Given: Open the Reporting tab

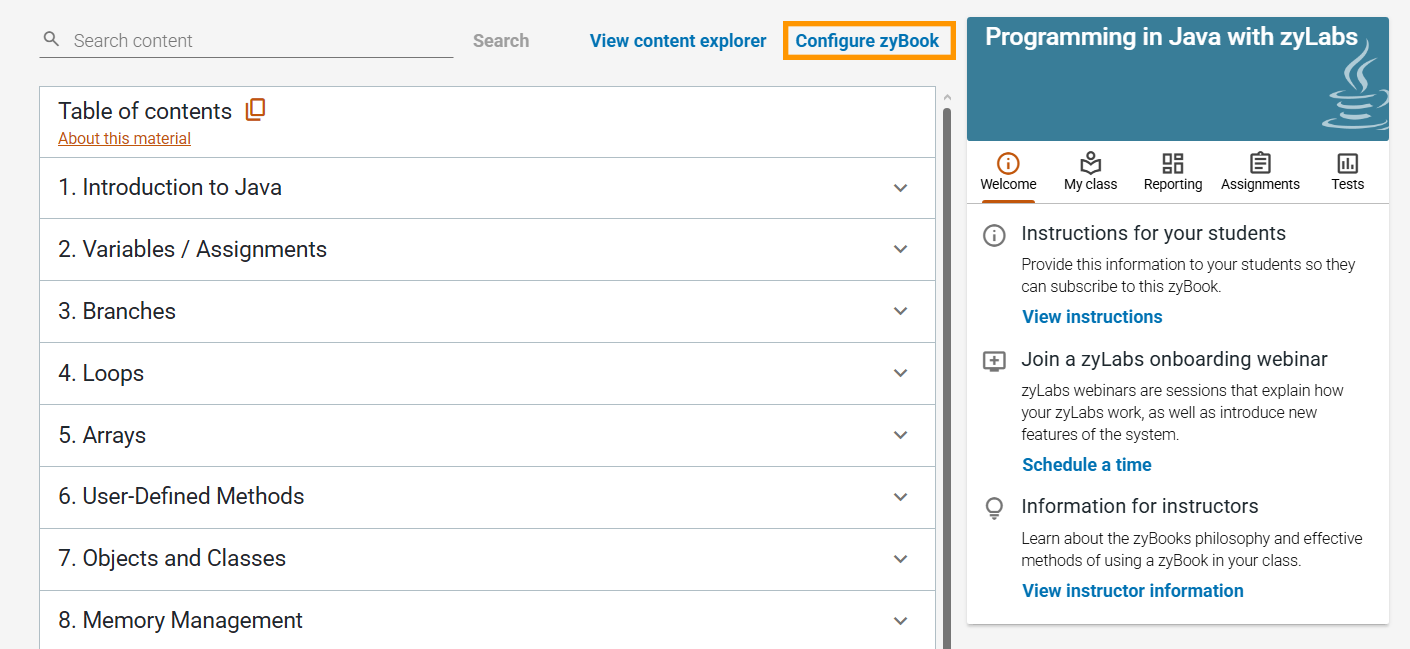Looking at the screenshot, I should tap(1173, 172).
